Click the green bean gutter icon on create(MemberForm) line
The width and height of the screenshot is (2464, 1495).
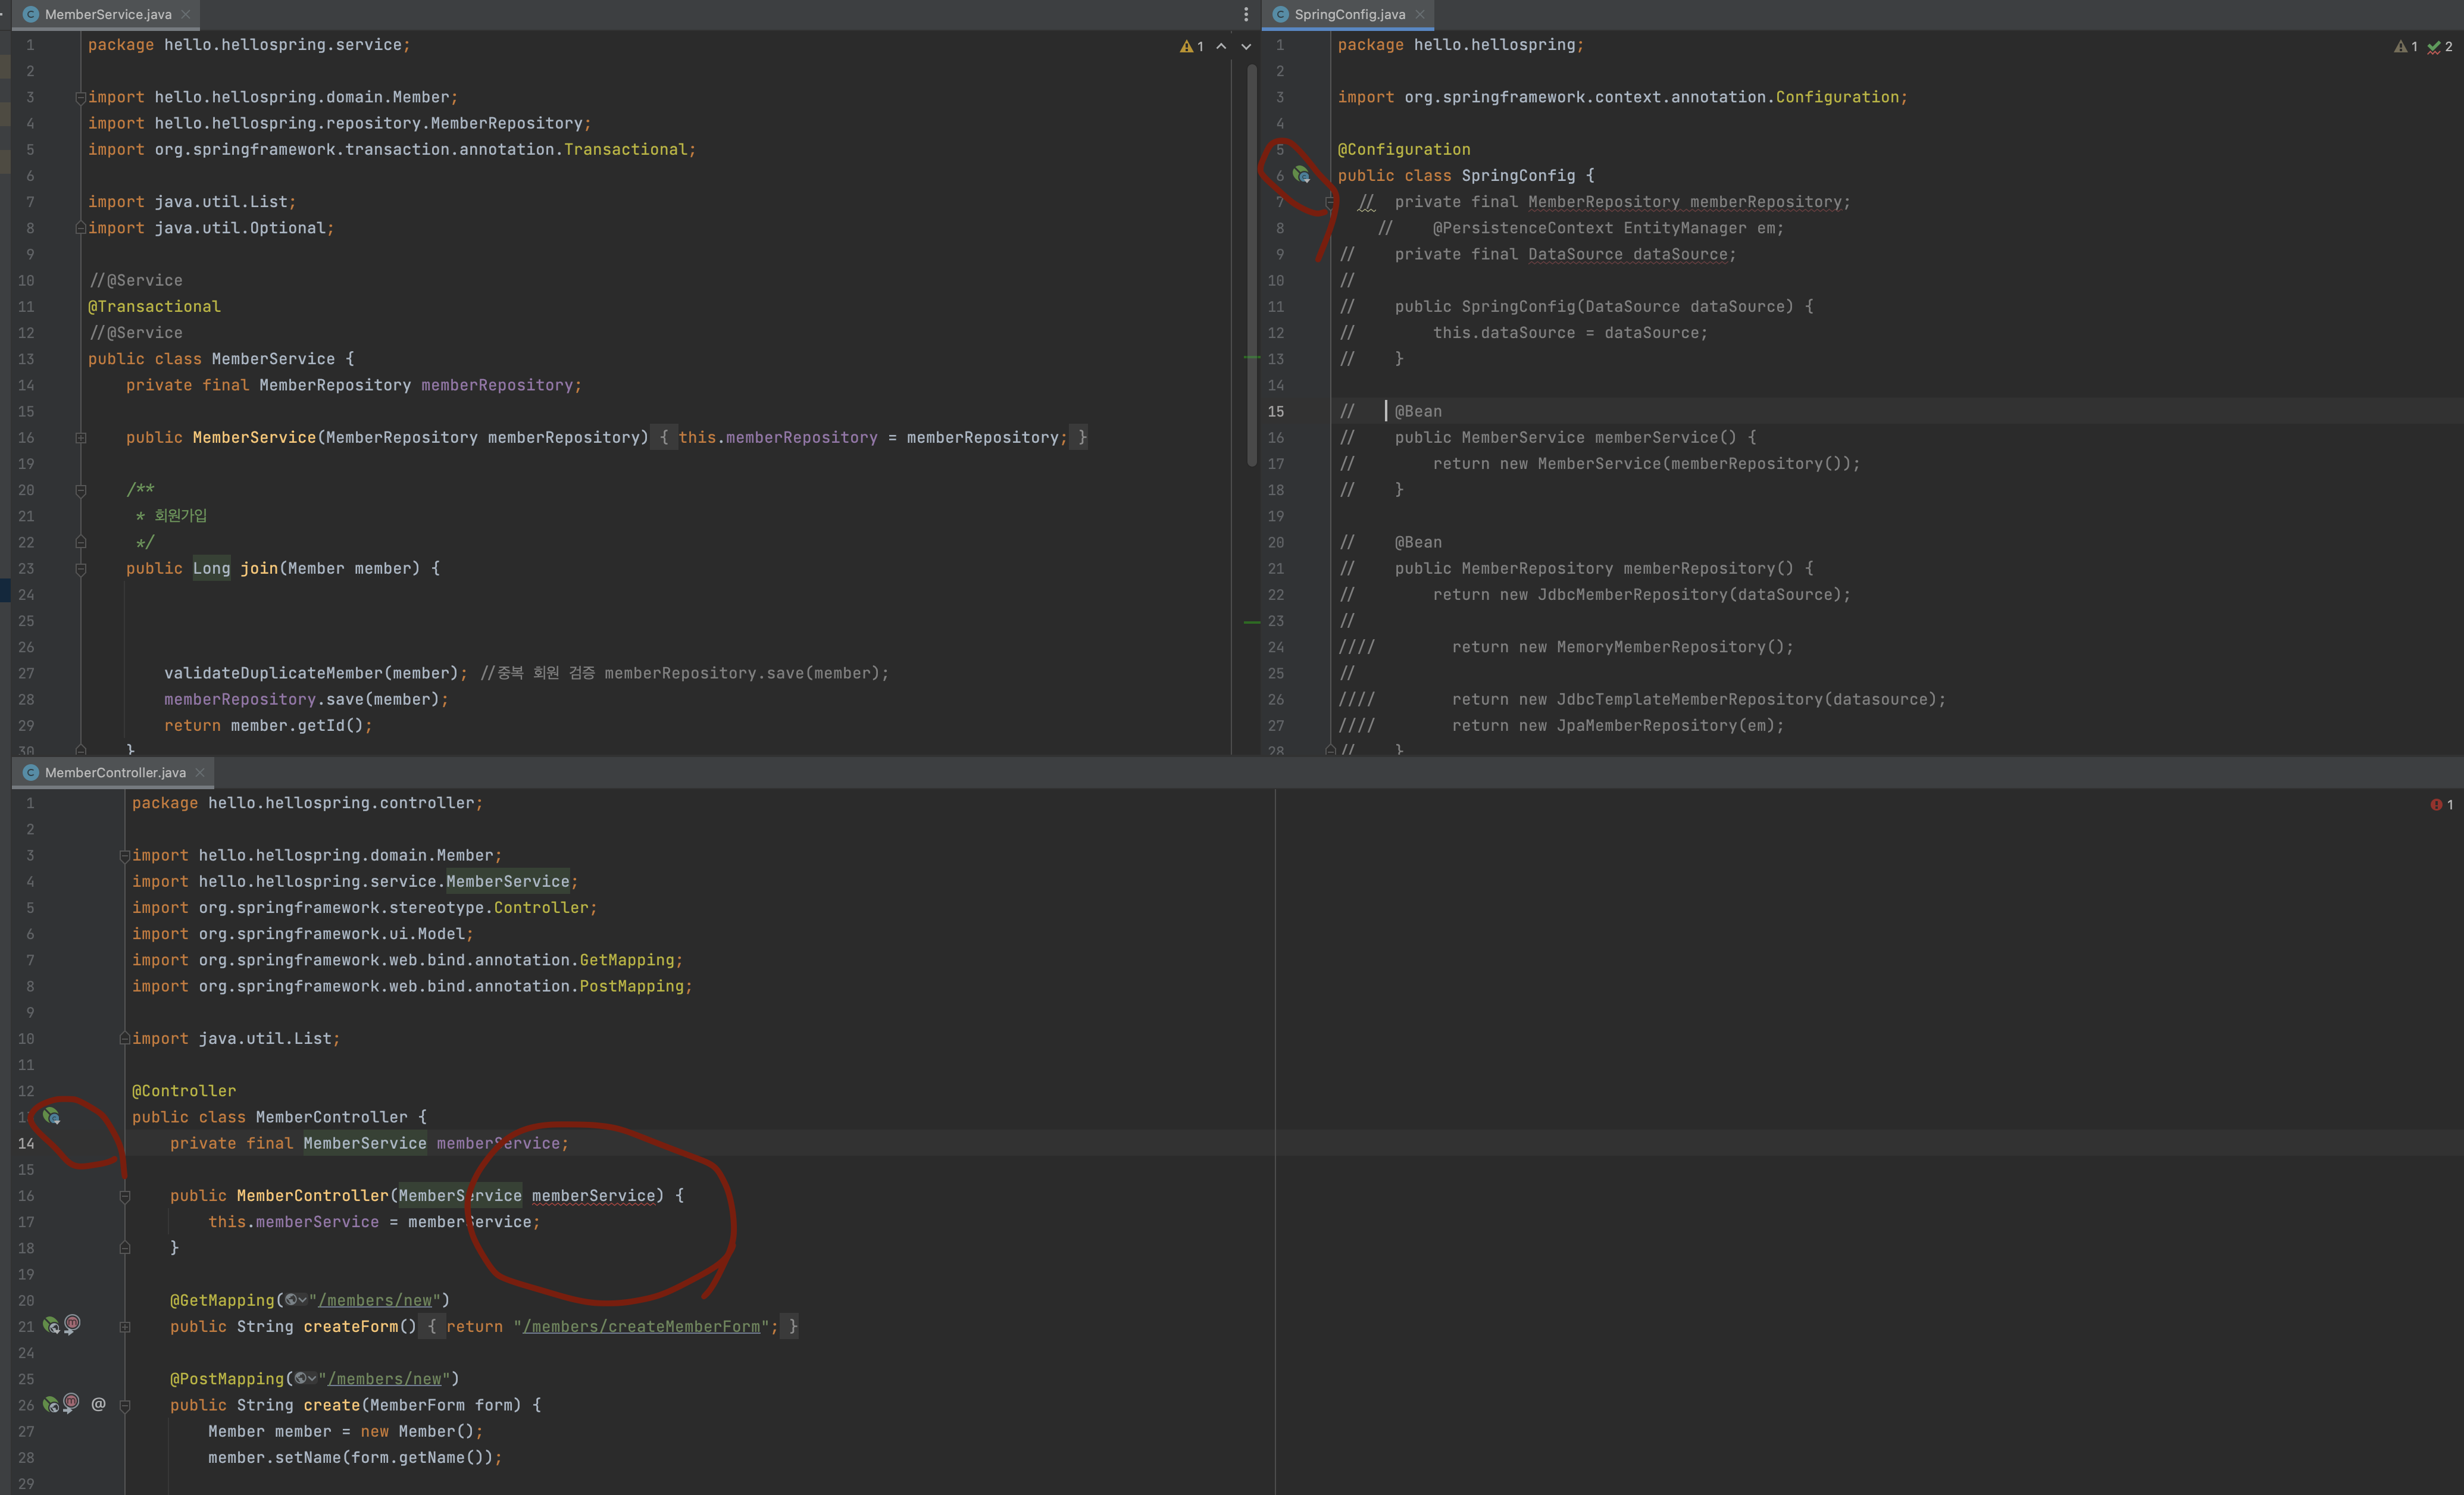point(51,1405)
